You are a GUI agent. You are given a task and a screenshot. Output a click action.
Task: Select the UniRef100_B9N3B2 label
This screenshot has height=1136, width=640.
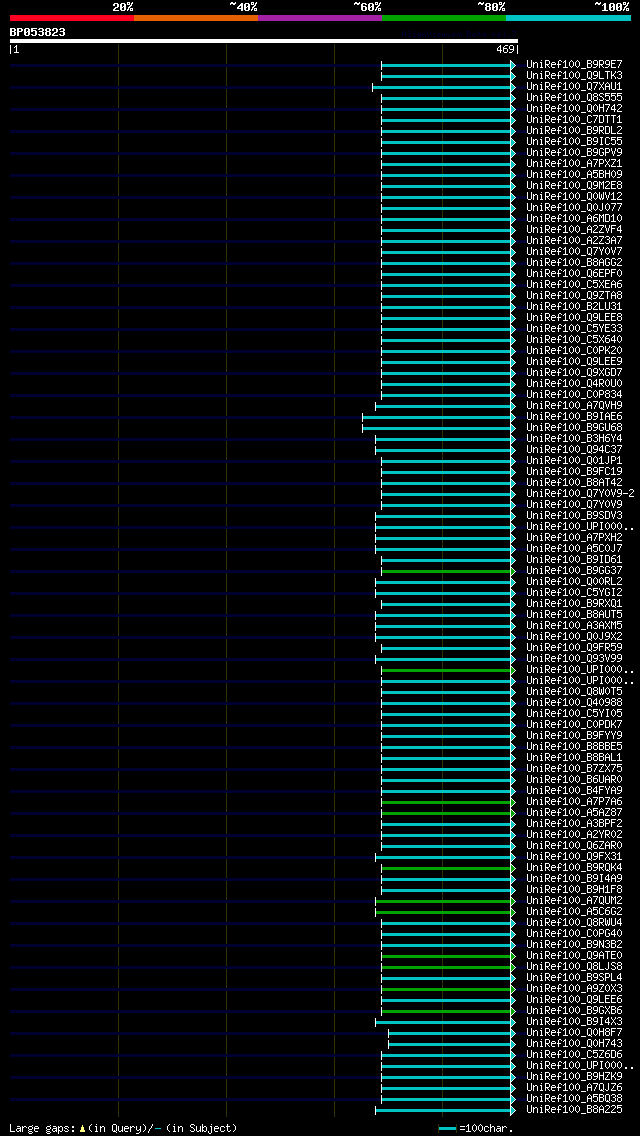[574, 945]
